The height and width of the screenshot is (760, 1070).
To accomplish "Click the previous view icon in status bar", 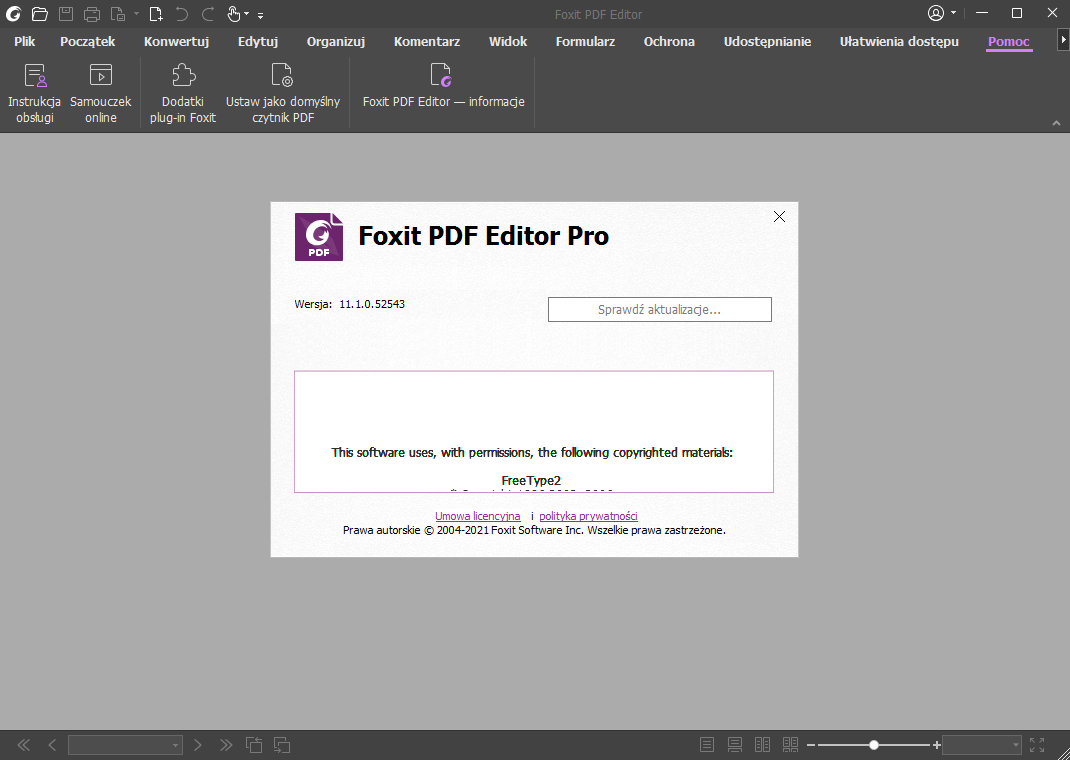I will [254, 745].
